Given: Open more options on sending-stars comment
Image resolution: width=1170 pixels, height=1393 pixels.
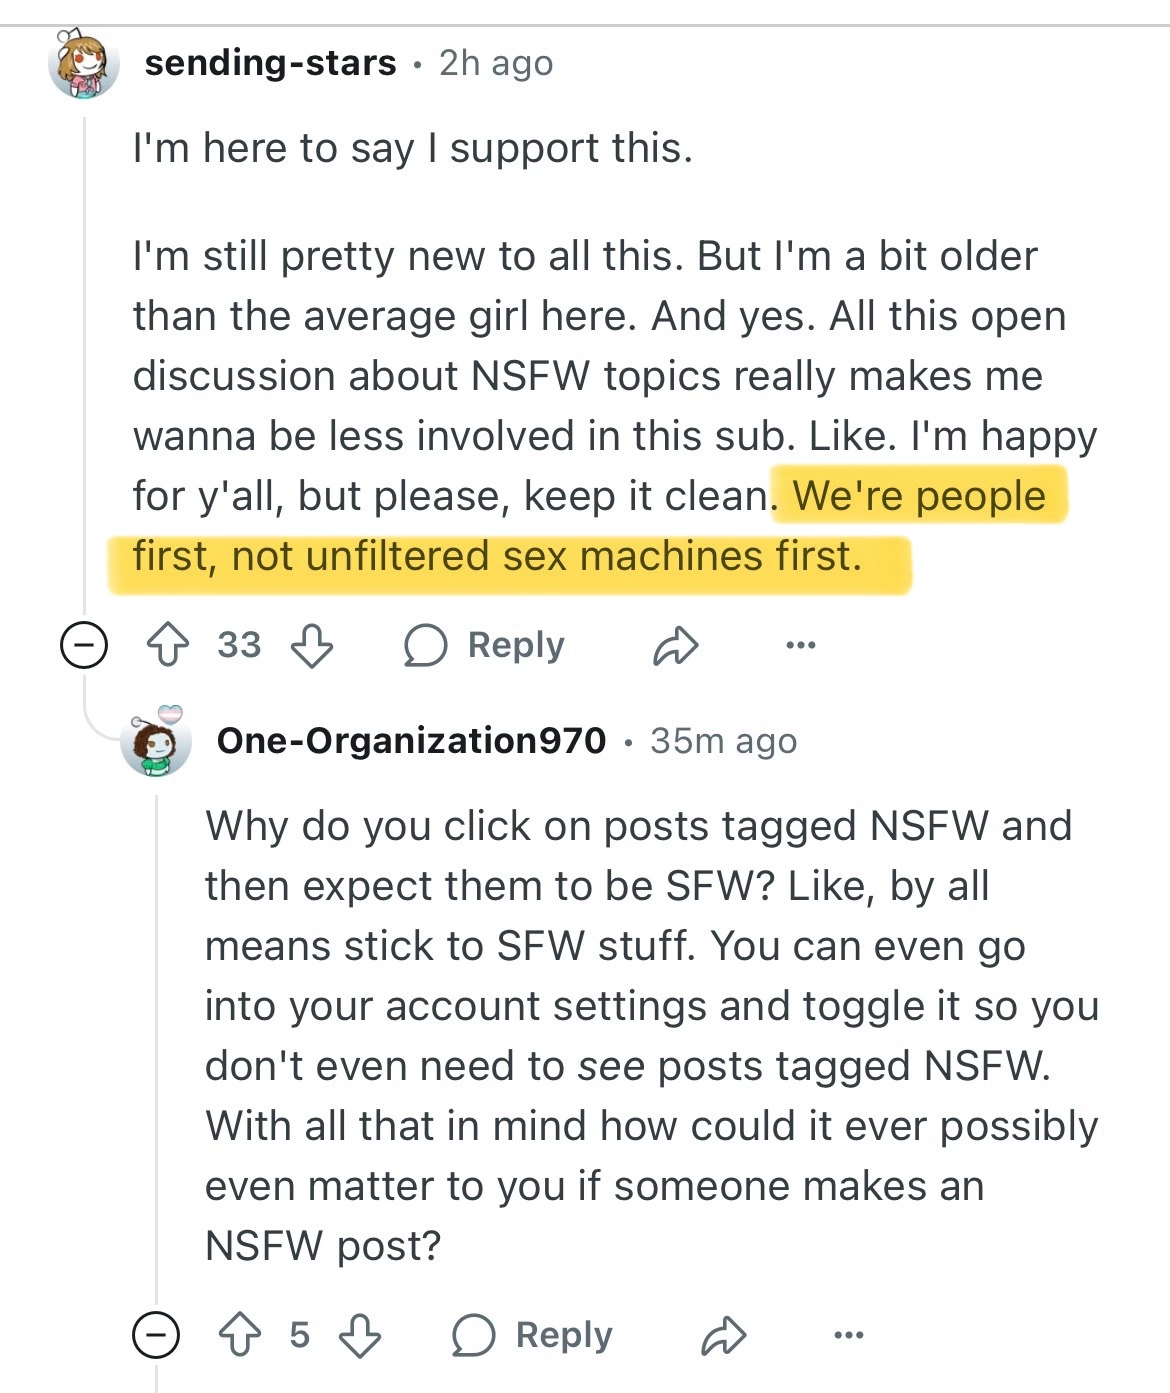Looking at the screenshot, I should coord(800,645).
